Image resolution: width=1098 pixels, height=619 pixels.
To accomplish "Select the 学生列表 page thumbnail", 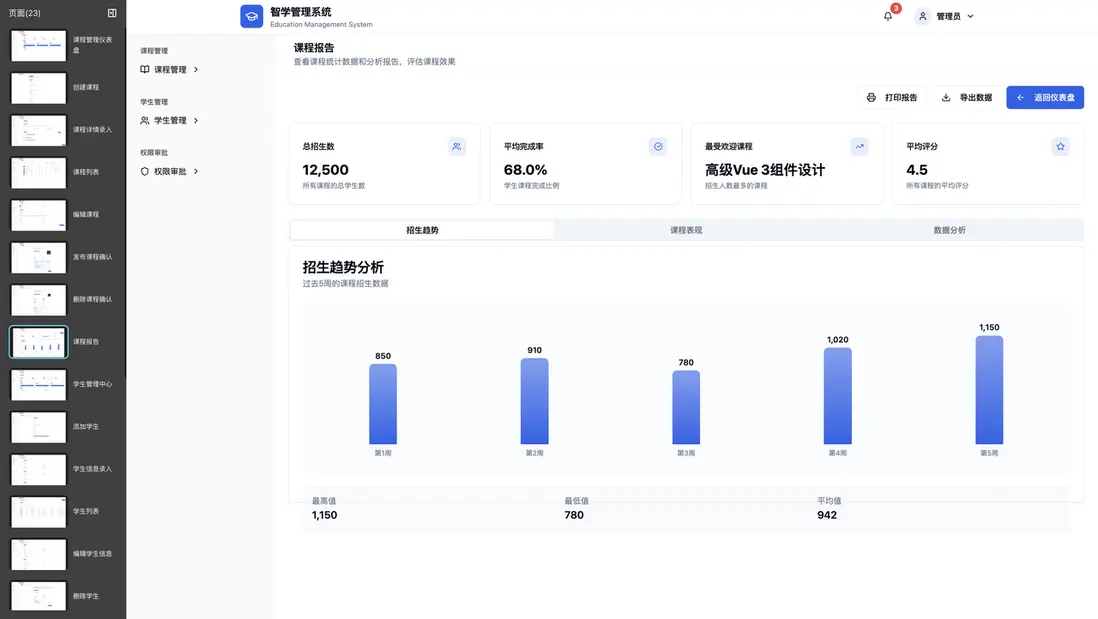I will tap(39, 512).
